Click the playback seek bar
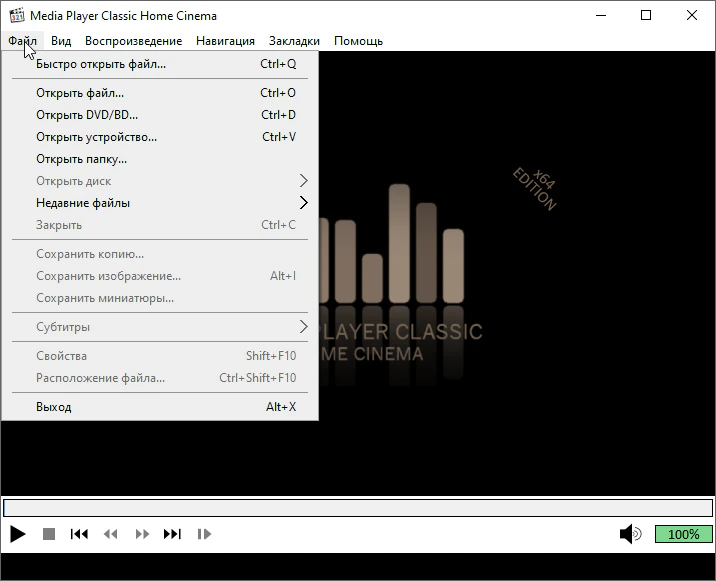The width and height of the screenshot is (716, 581). coord(357,508)
